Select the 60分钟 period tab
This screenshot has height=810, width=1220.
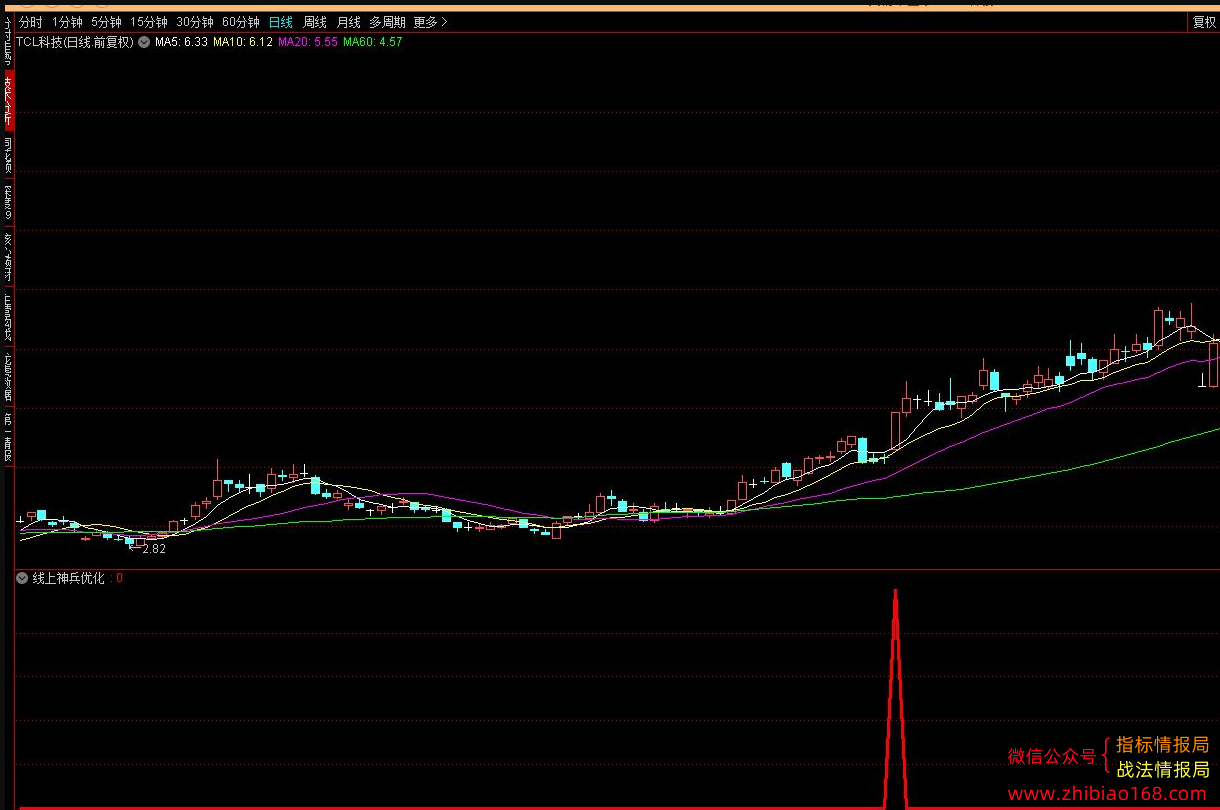pyautogui.click(x=241, y=22)
